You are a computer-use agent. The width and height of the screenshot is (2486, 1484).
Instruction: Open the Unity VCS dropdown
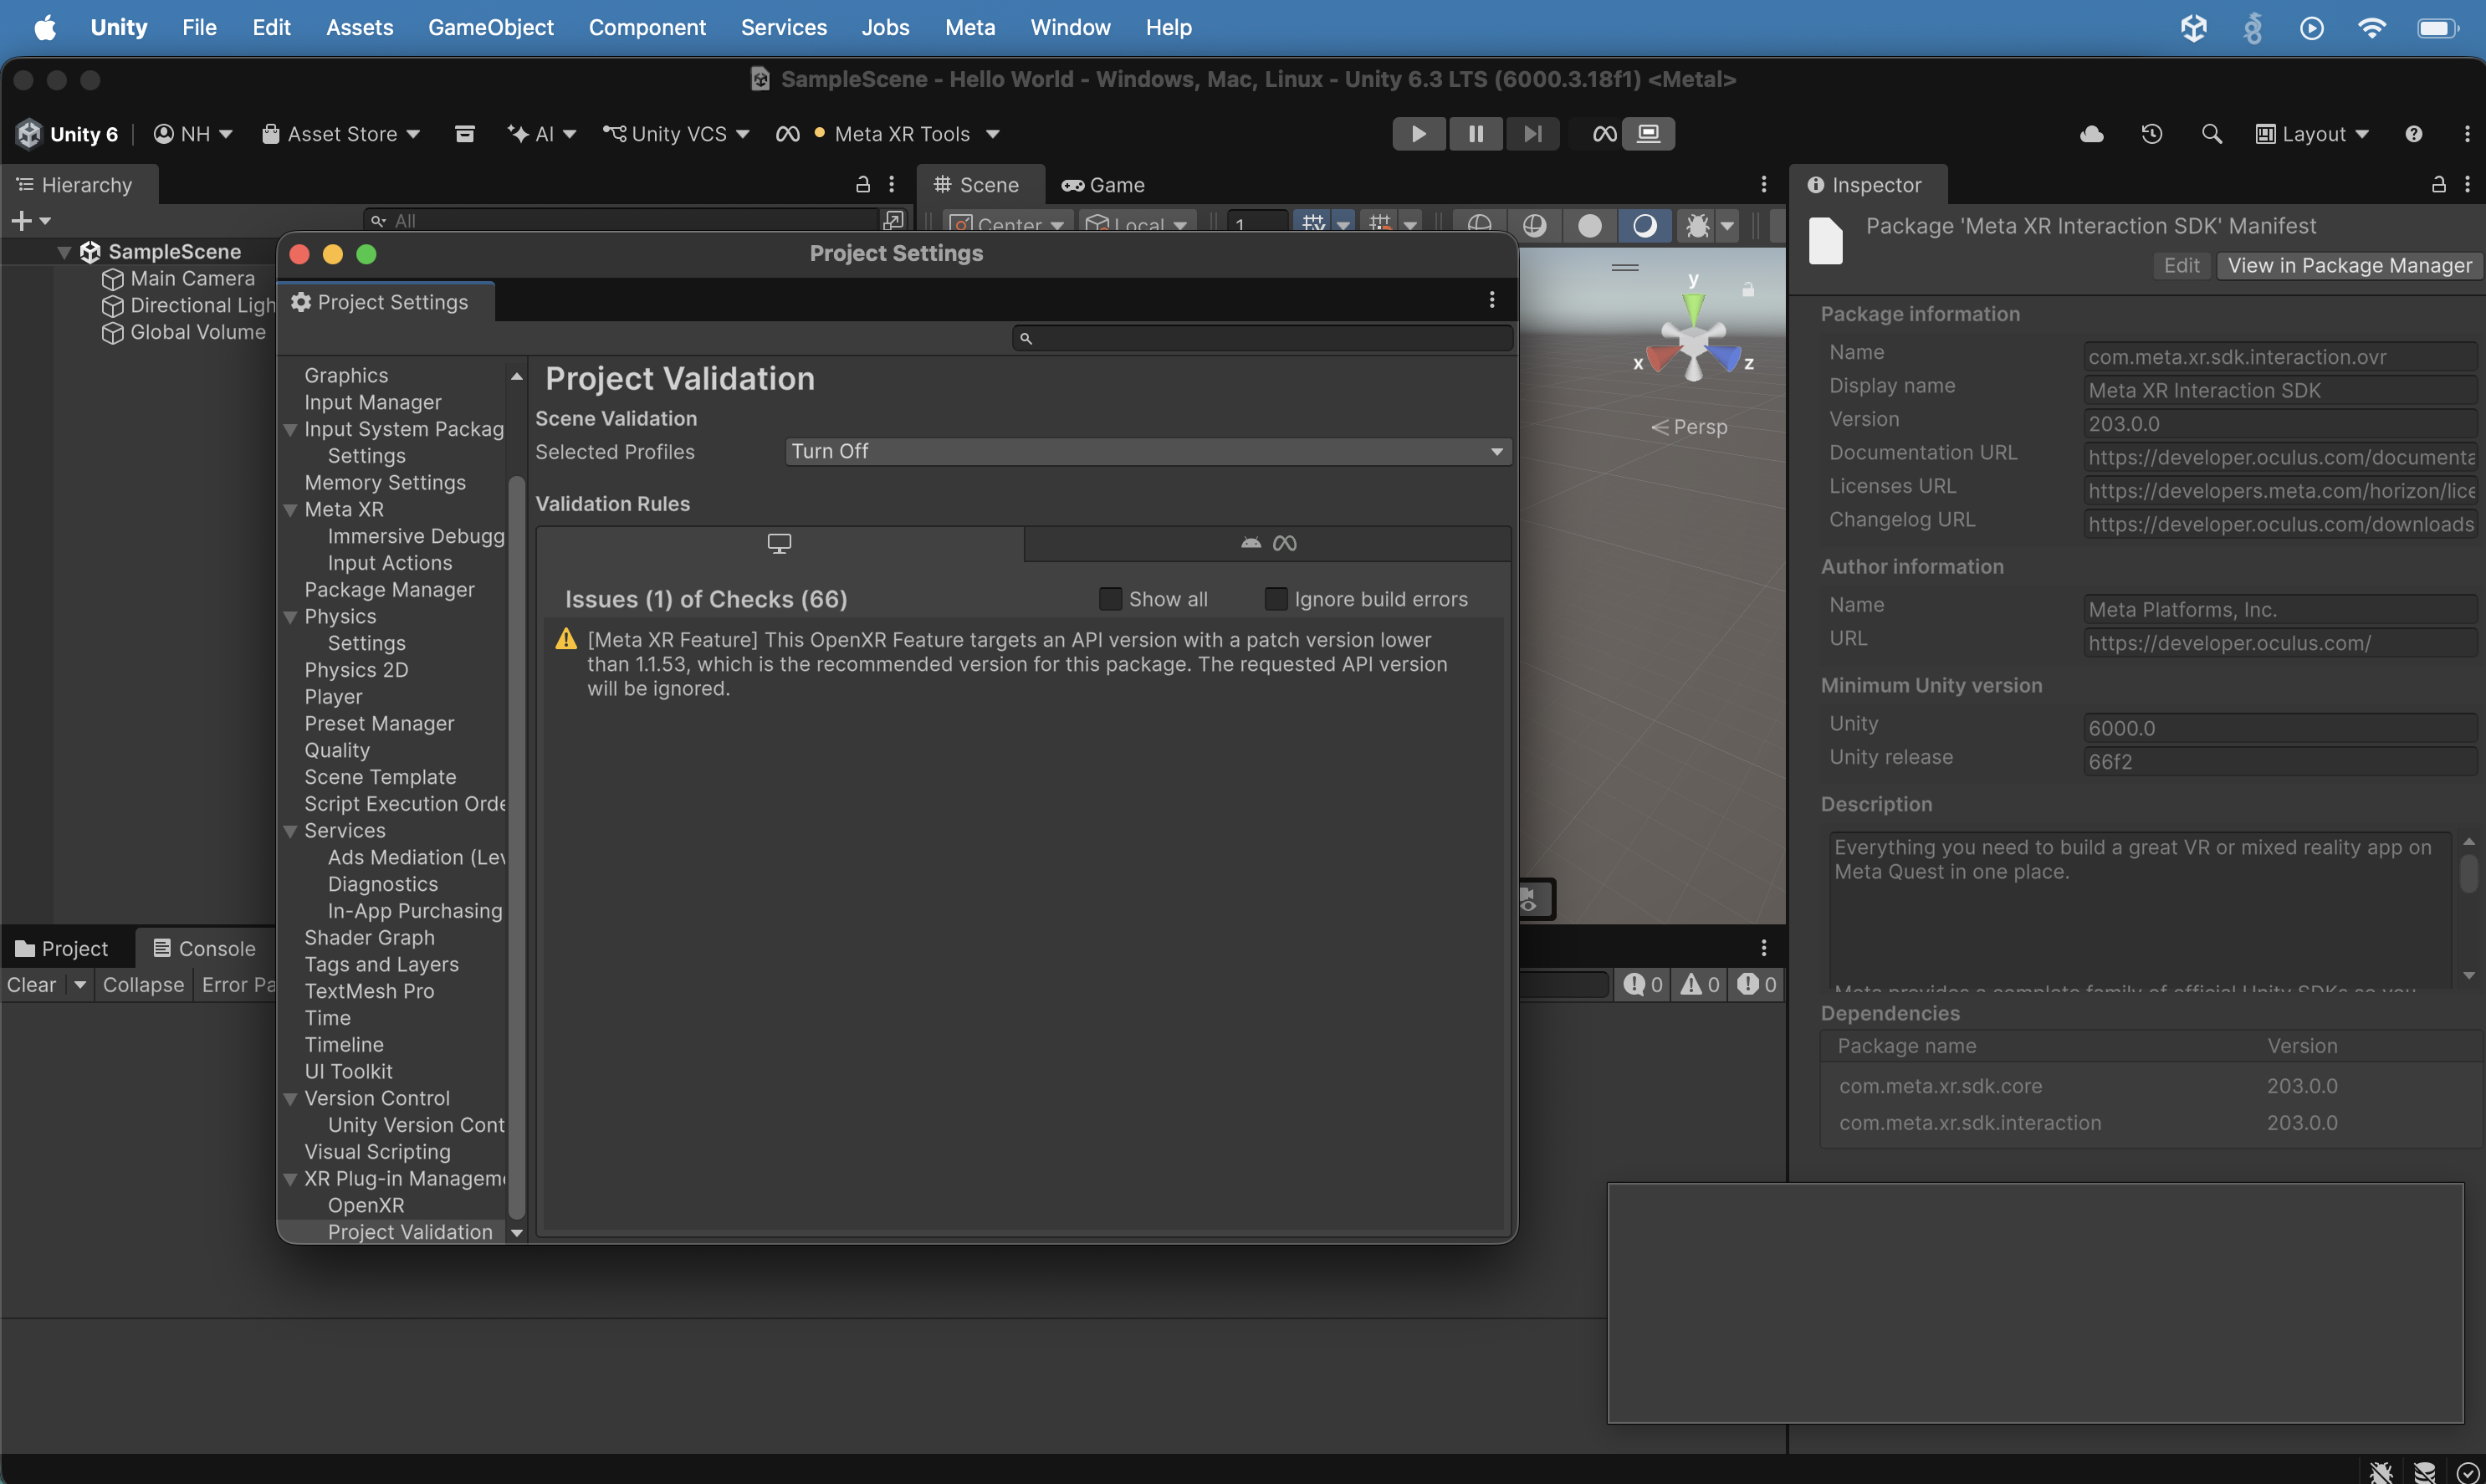pyautogui.click(x=675, y=134)
